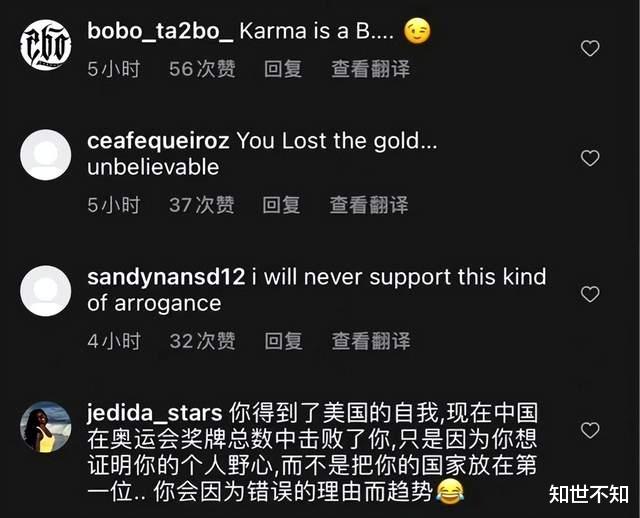View translation of ceafequeiroz's comment
The width and height of the screenshot is (640, 518).
coord(369,205)
